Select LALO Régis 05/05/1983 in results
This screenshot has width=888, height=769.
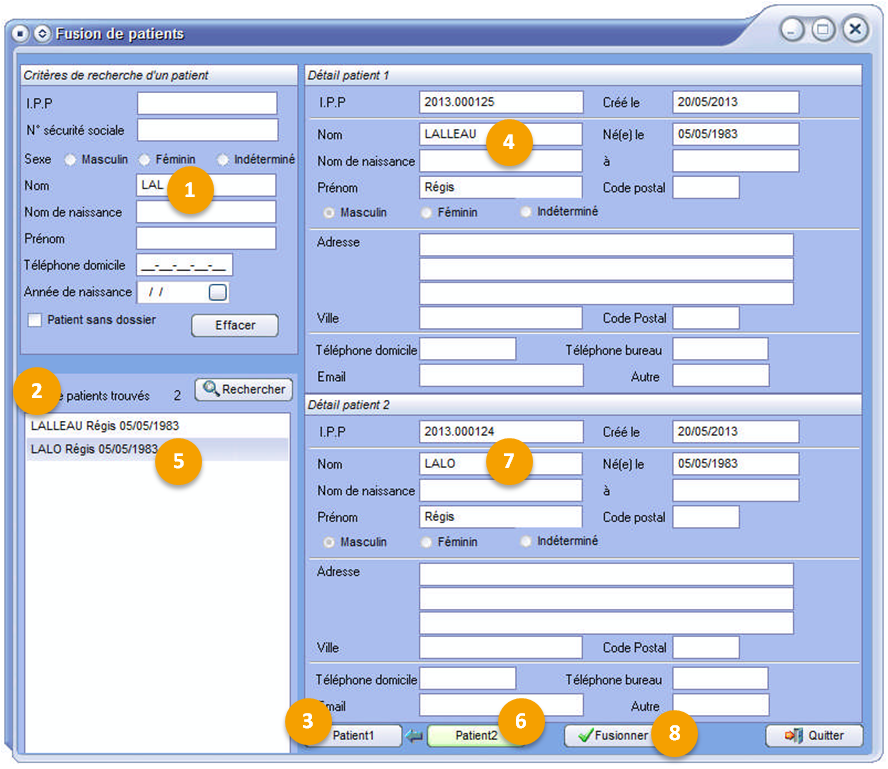pyautogui.click(x=94, y=449)
